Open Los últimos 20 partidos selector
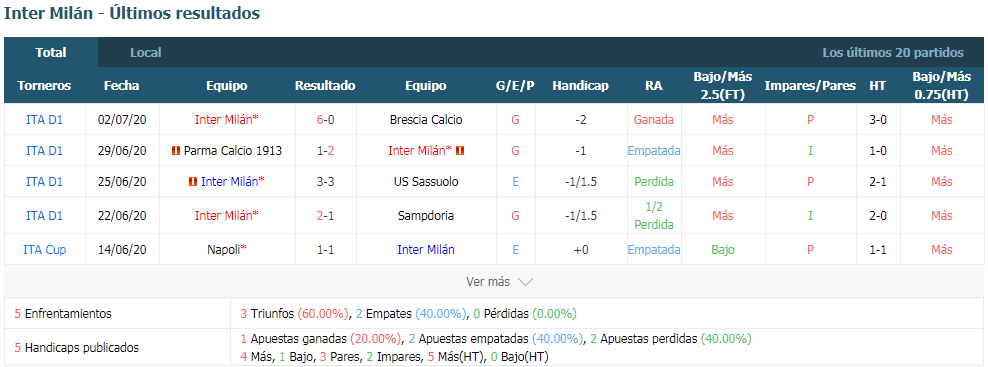The image size is (988, 367). tap(893, 53)
